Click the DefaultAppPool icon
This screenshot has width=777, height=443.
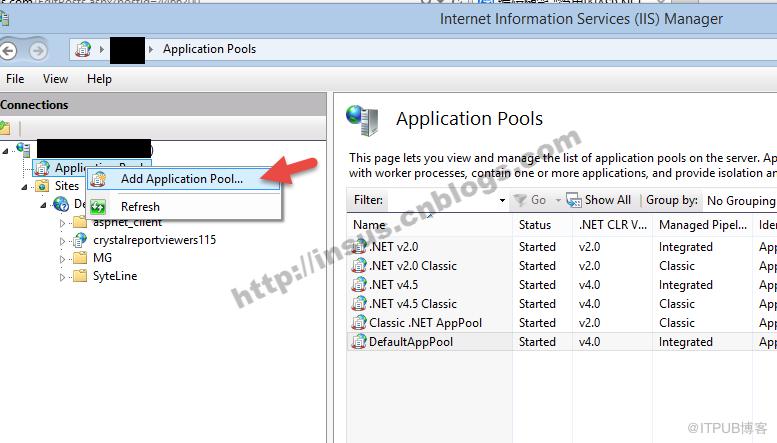coord(359,341)
